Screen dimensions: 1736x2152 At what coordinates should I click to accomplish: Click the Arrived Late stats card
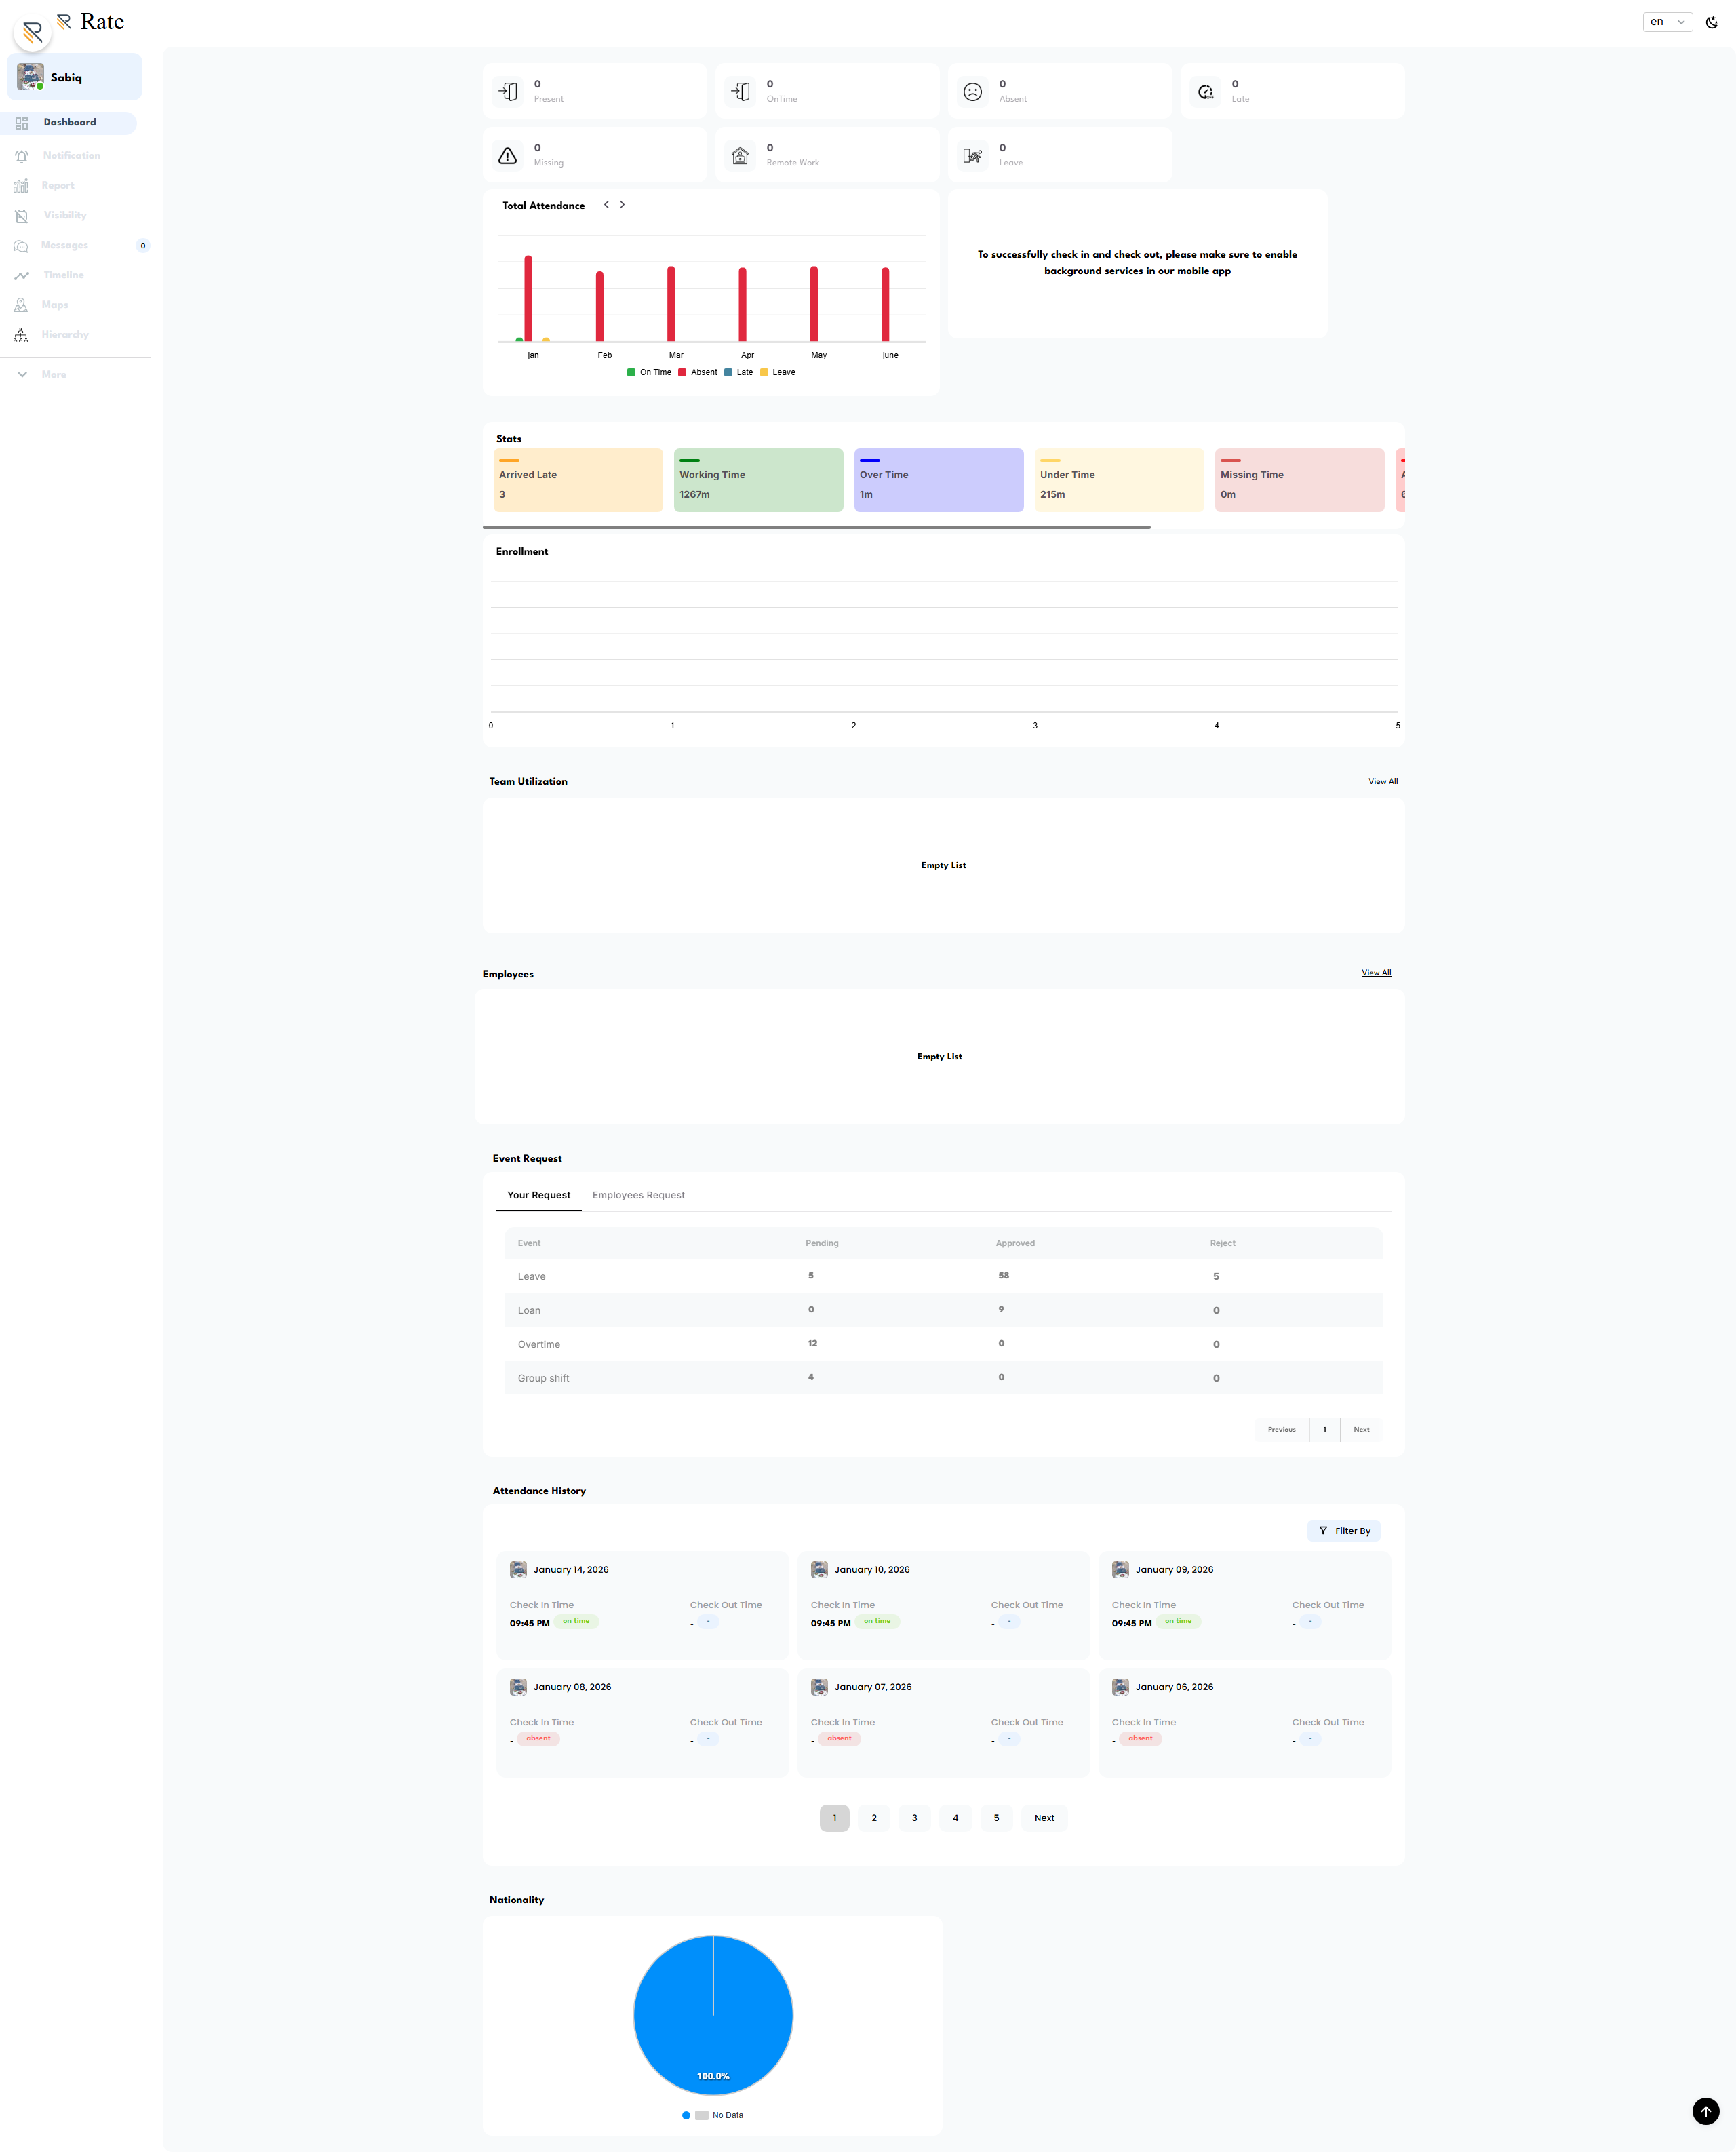point(578,480)
